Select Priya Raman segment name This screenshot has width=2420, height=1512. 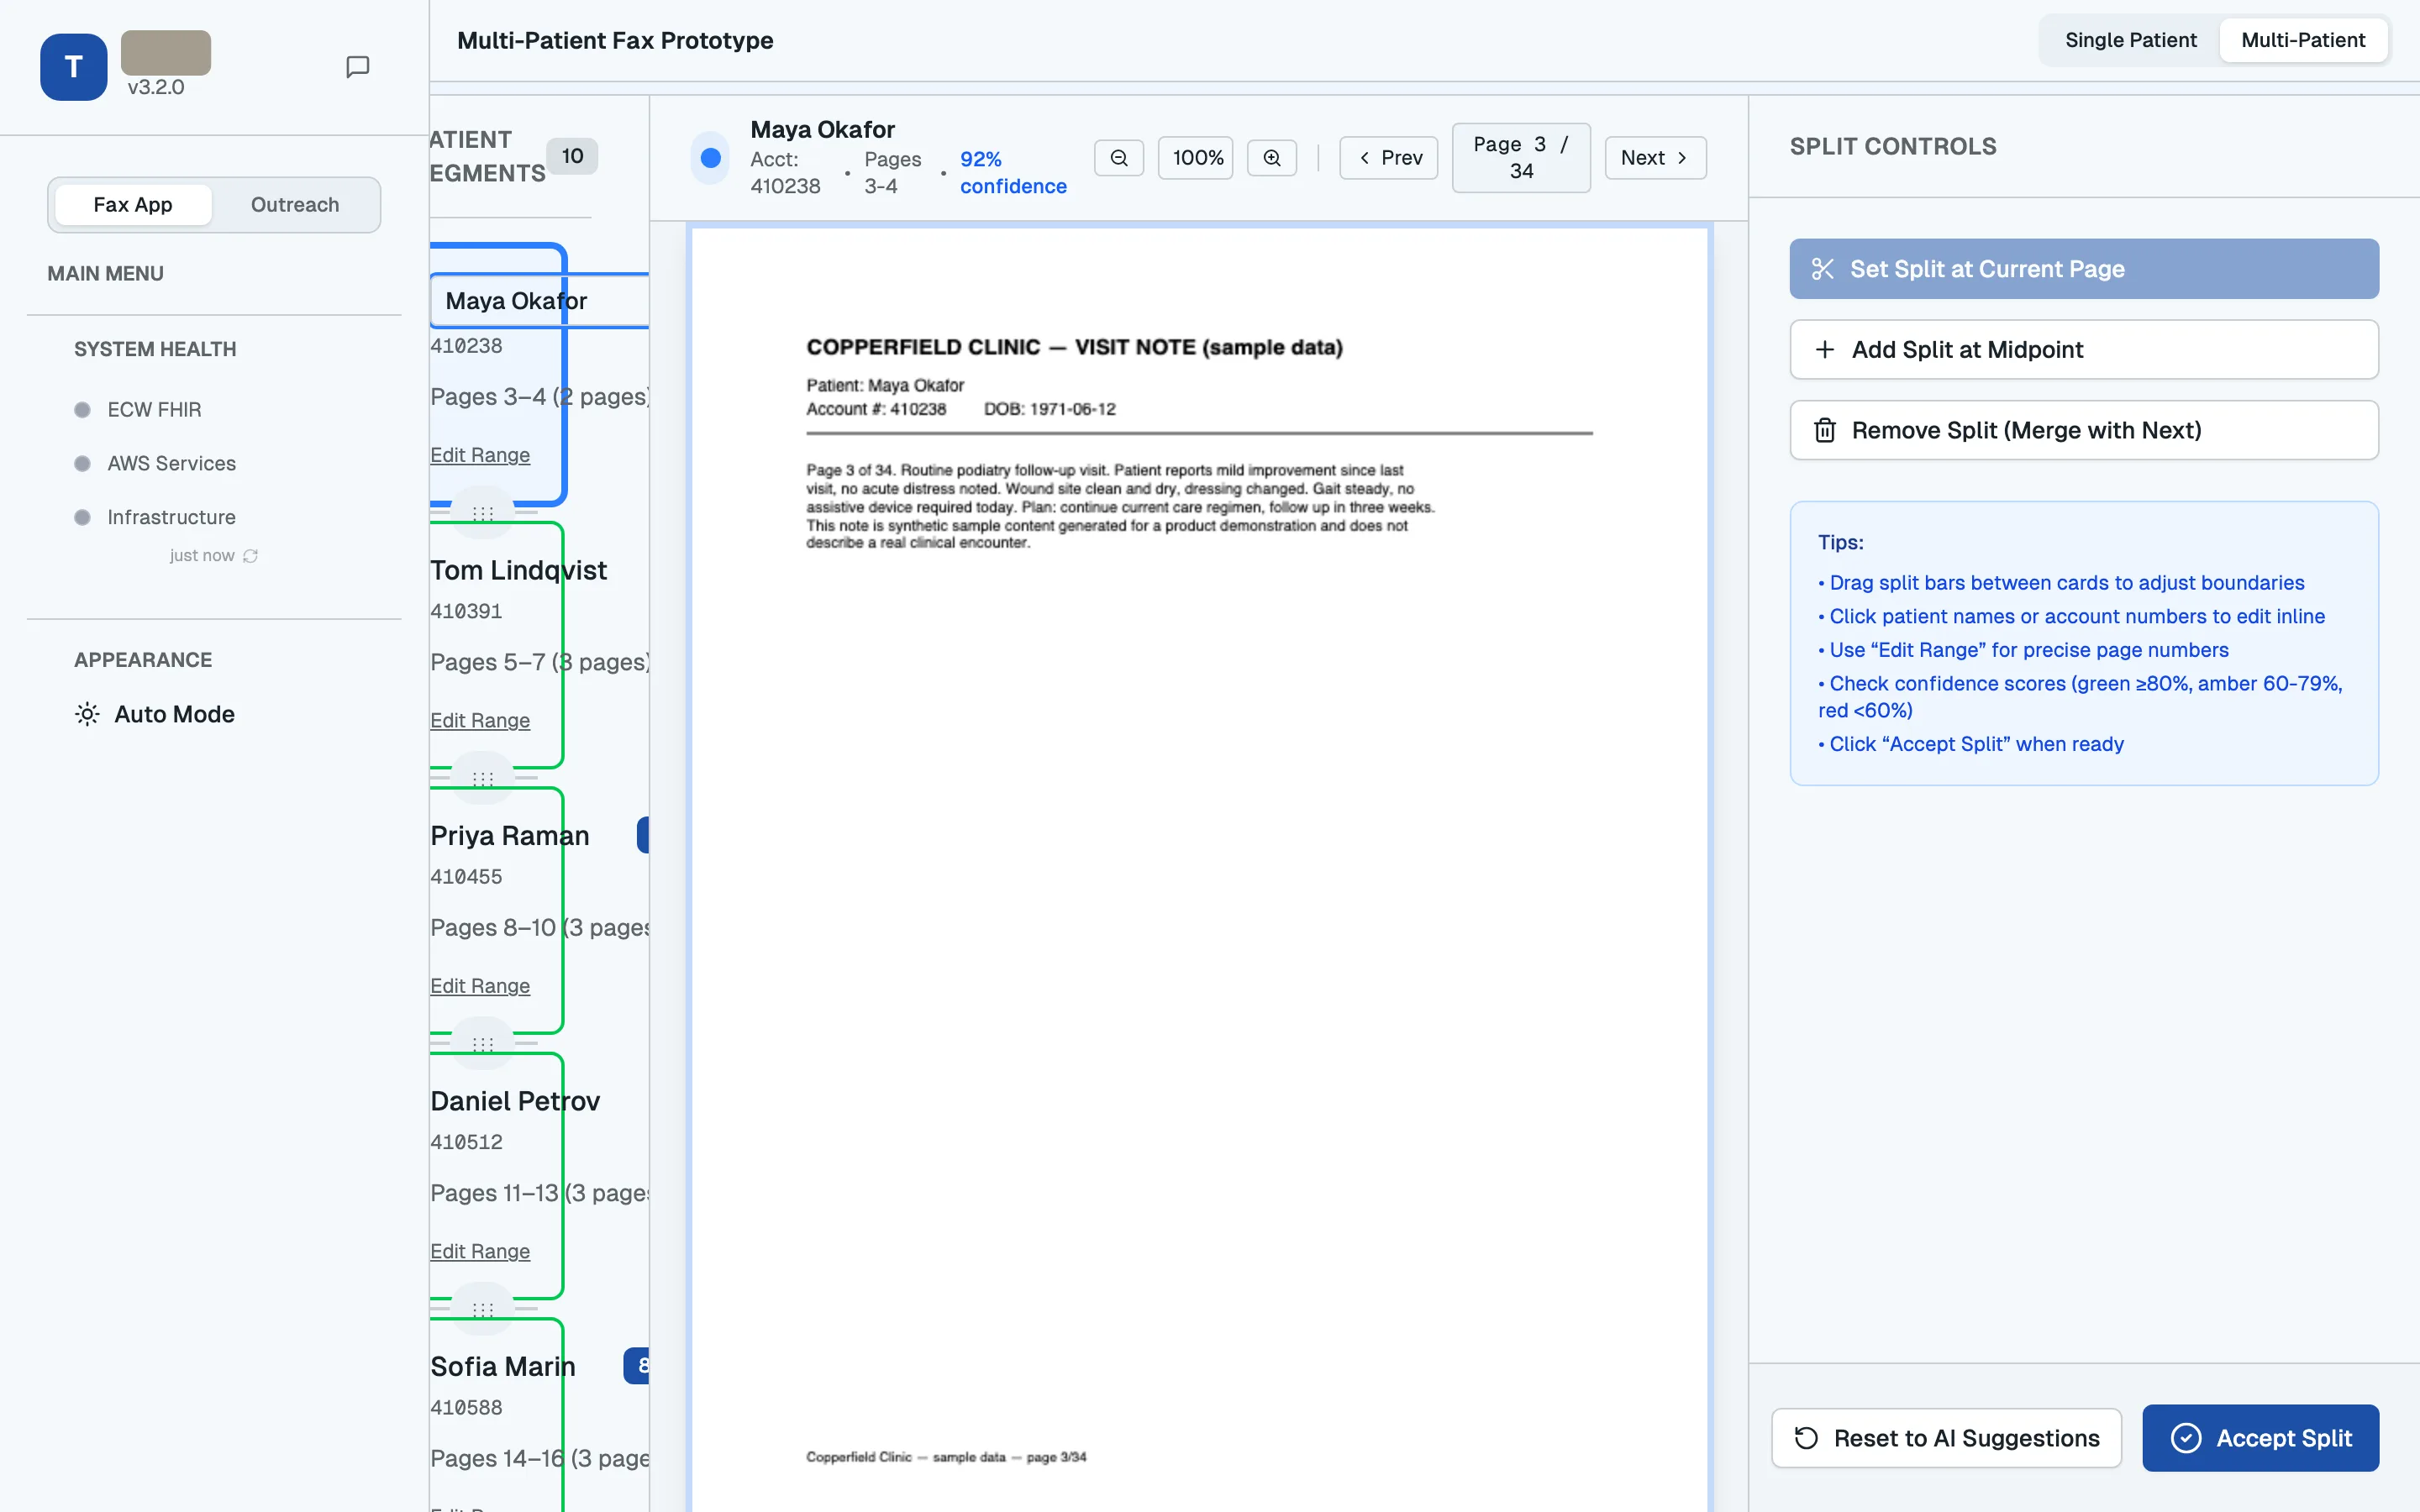point(510,836)
